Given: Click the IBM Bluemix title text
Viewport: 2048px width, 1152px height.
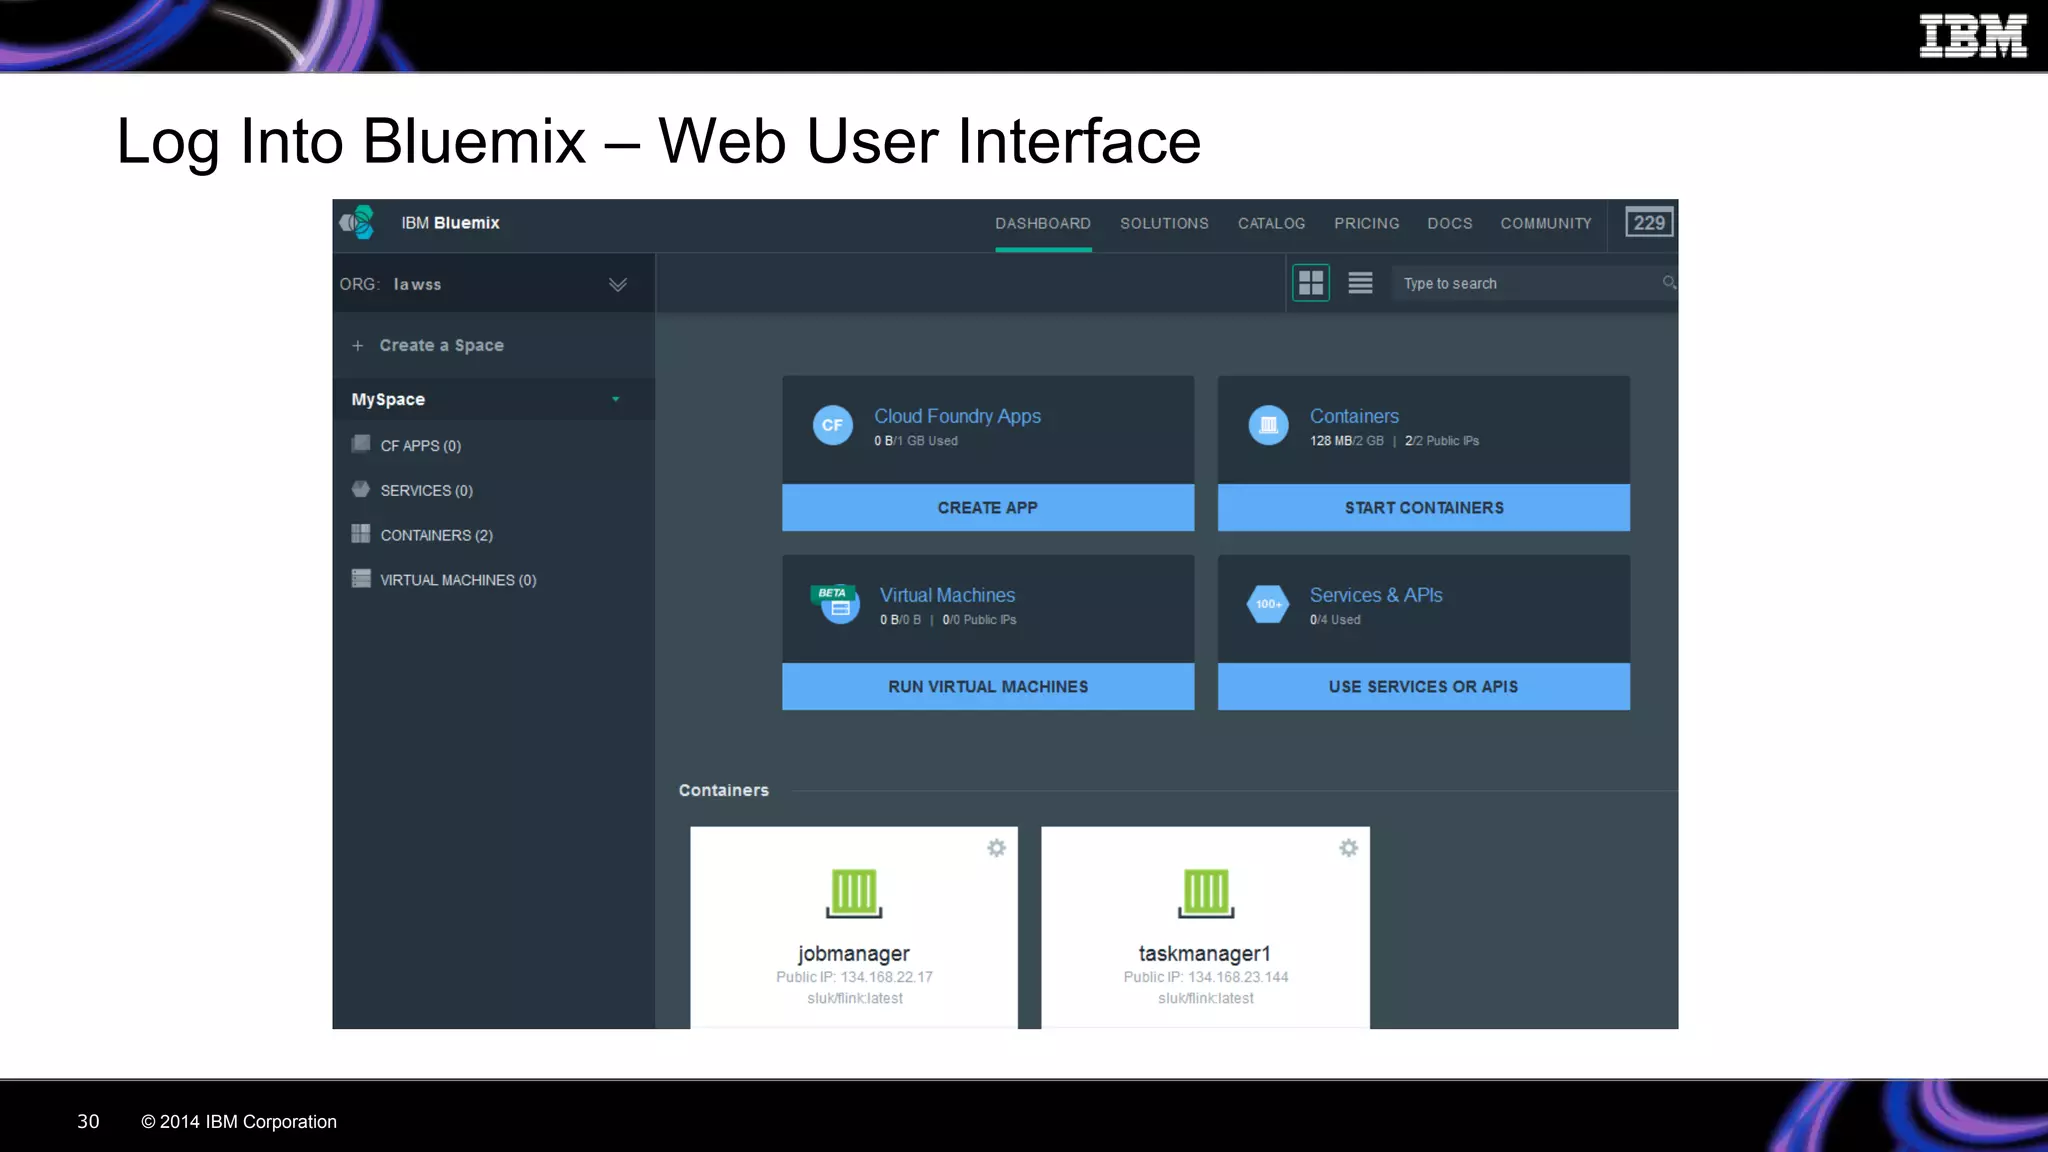Looking at the screenshot, I should tap(450, 223).
